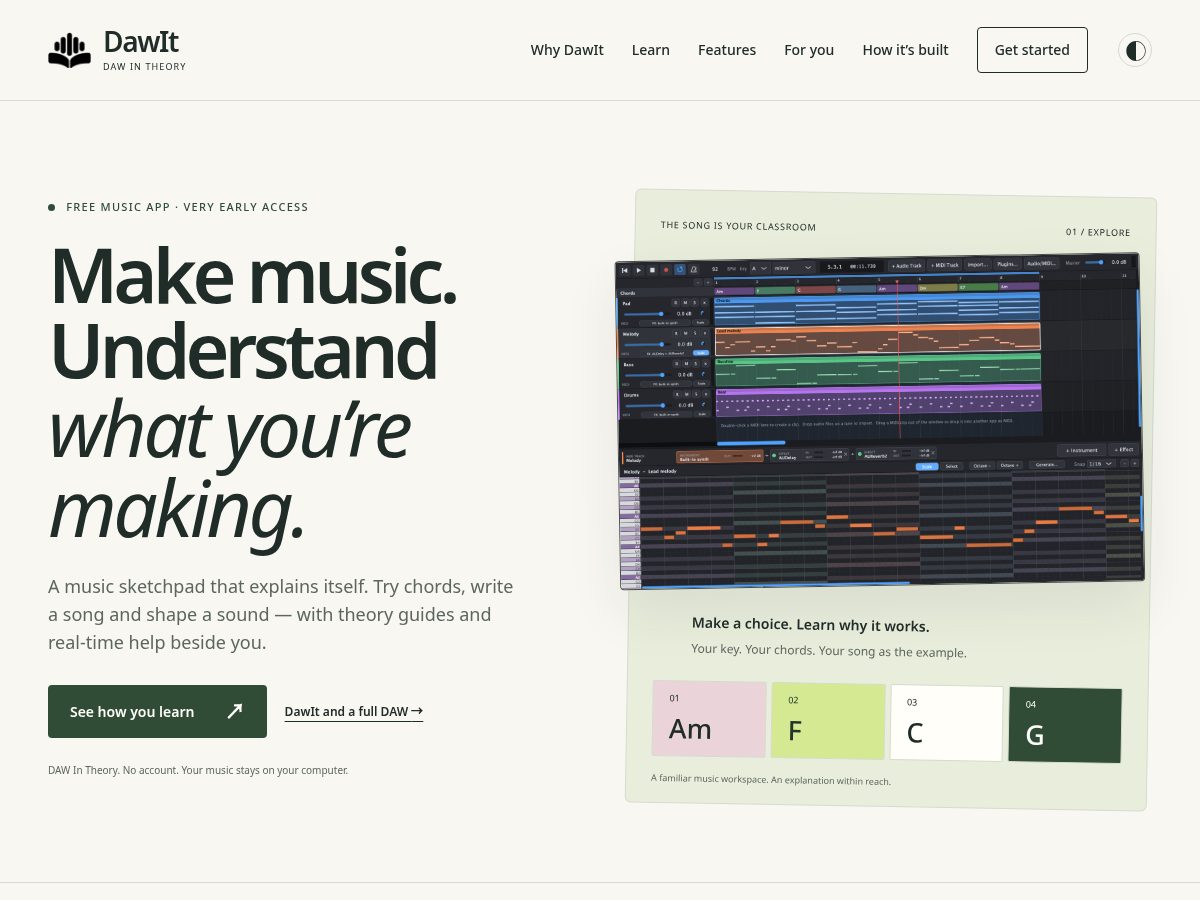Image resolution: width=1200 pixels, height=900 pixels.
Task: Click the rewind-to-start icon in the DAW transport
Action: pos(625,270)
